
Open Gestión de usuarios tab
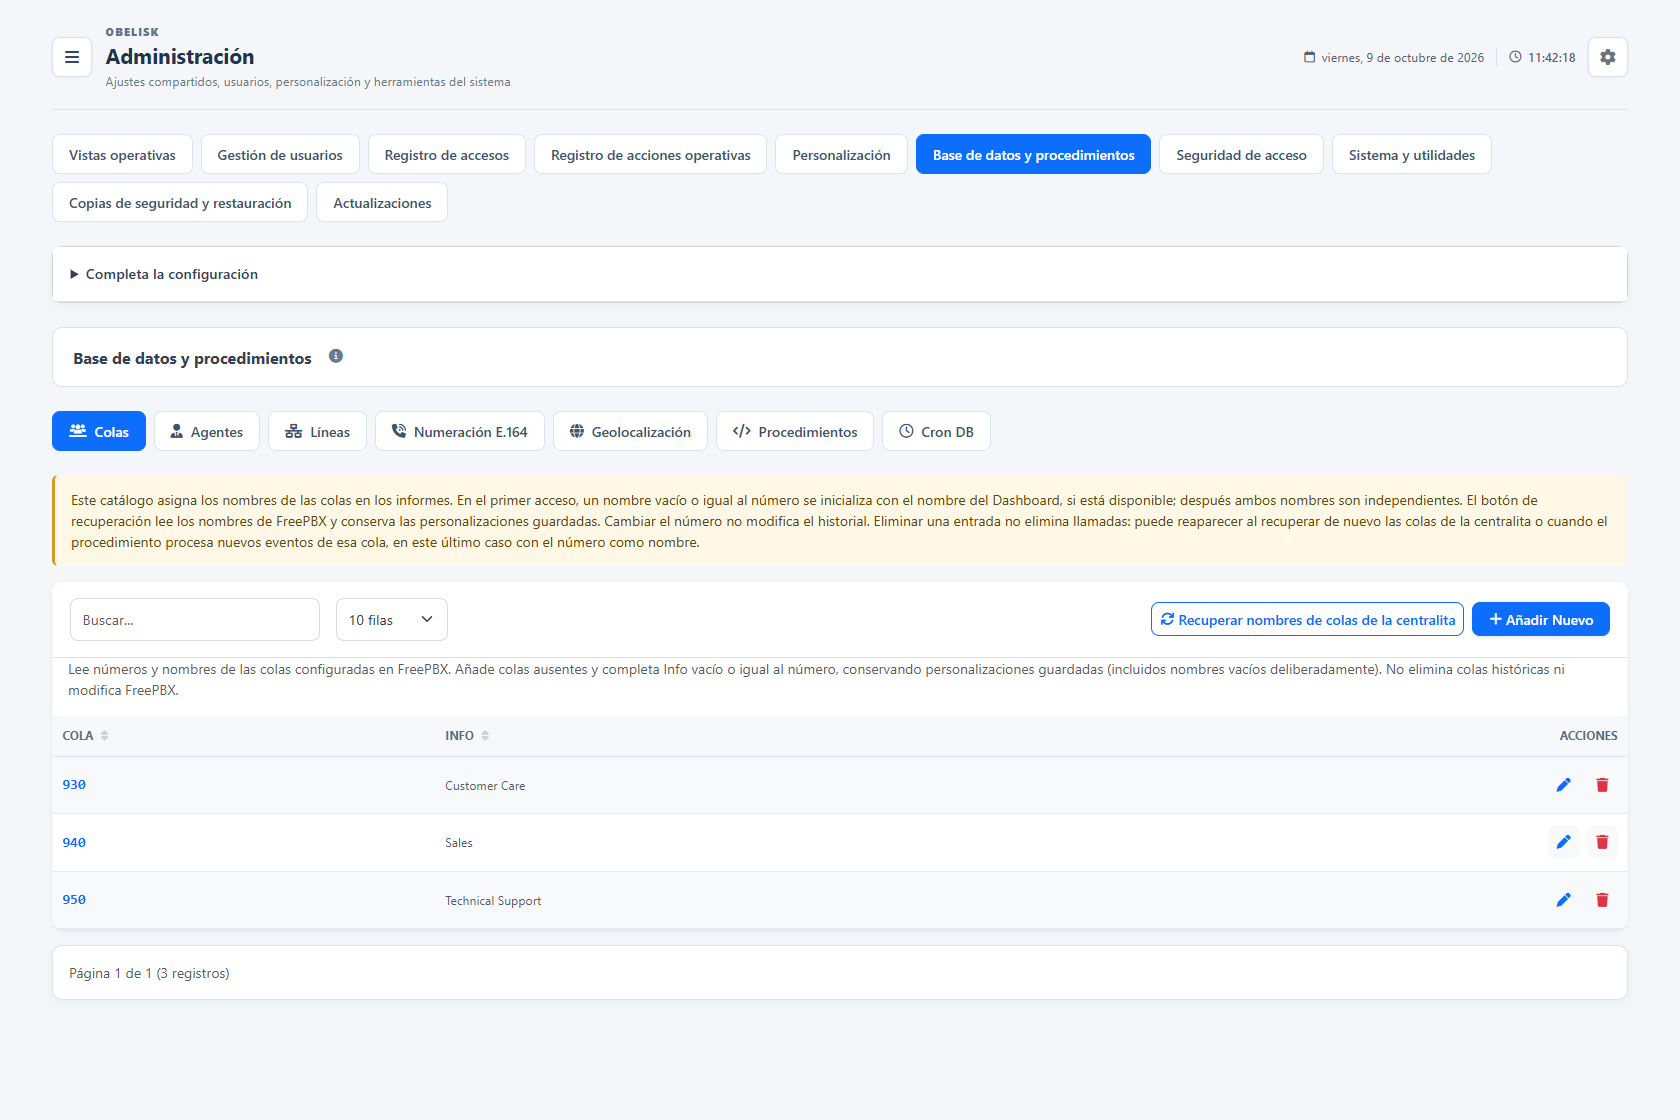pyautogui.click(x=280, y=155)
